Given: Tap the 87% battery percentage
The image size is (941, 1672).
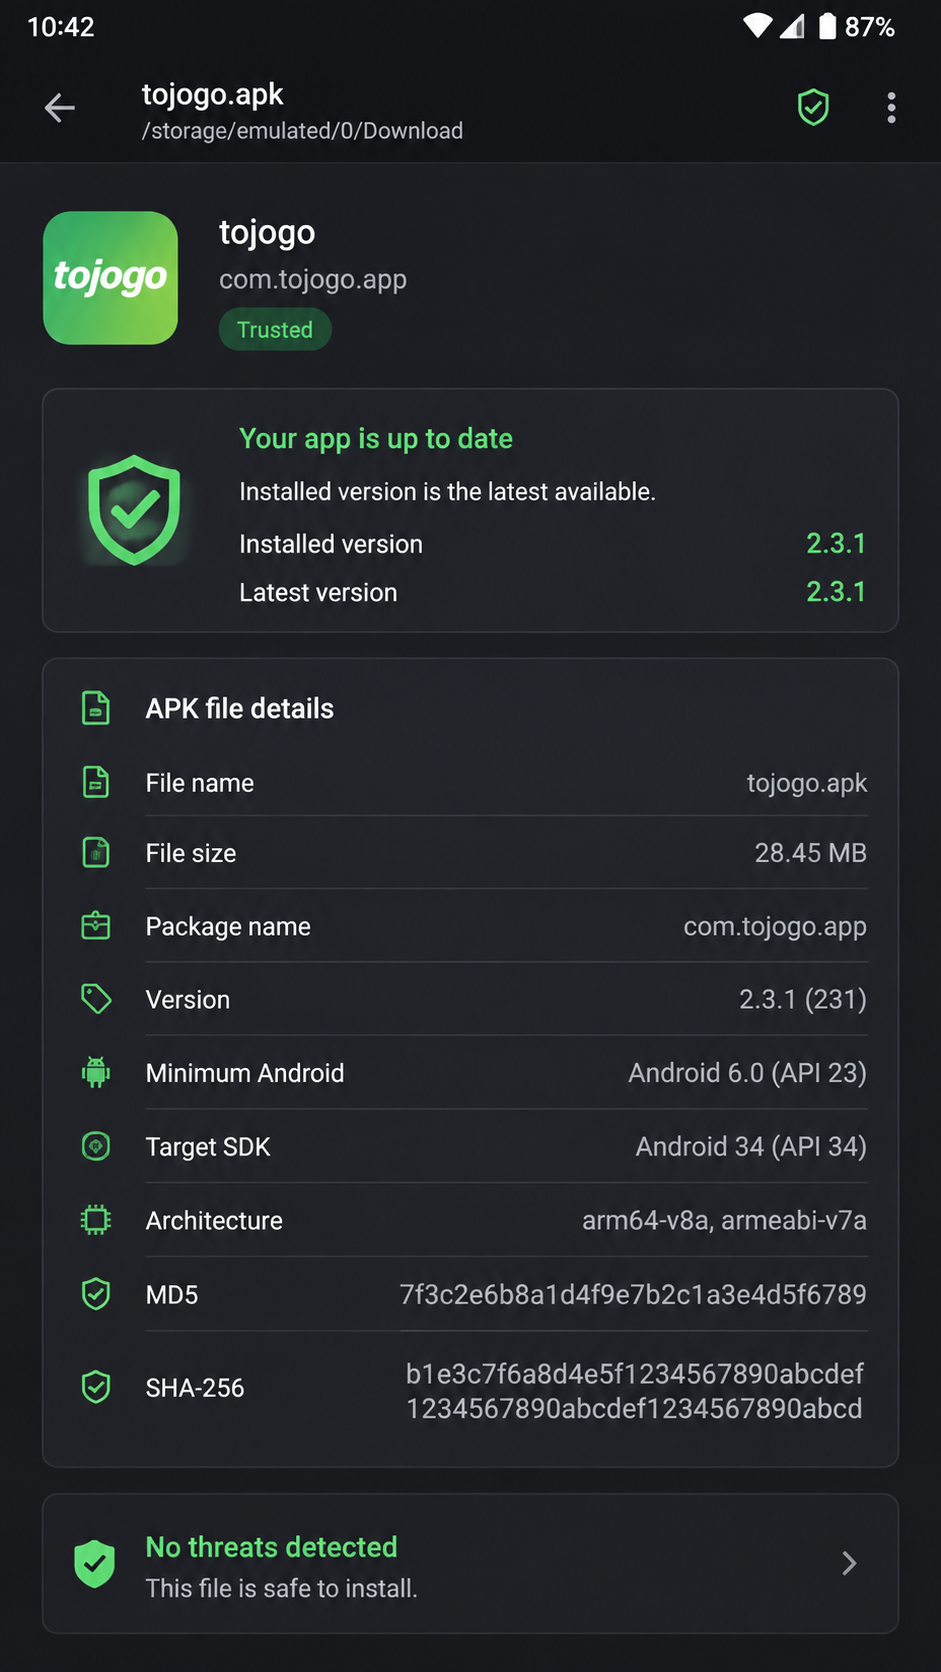Looking at the screenshot, I should (870, 27).
